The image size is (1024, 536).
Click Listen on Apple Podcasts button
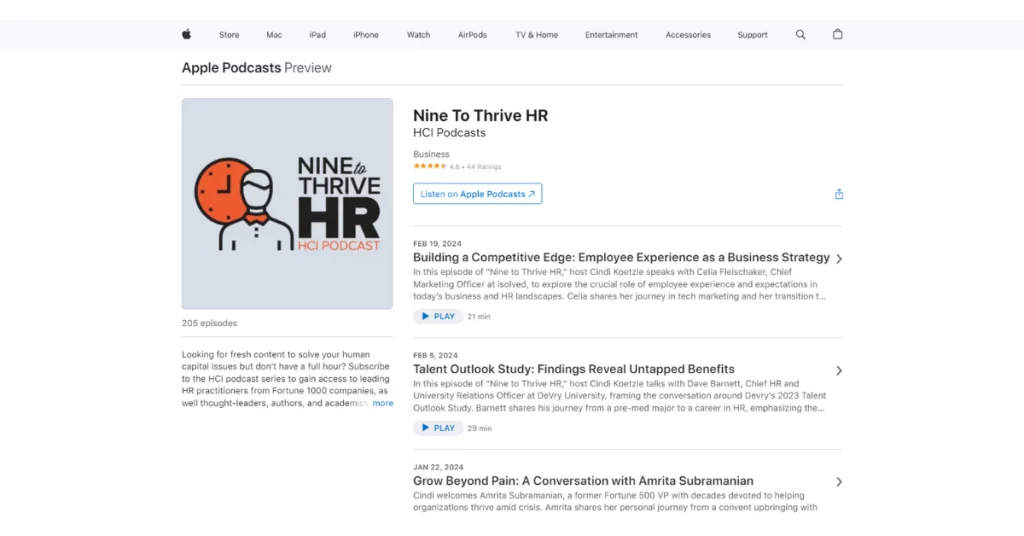pos(477,194)
